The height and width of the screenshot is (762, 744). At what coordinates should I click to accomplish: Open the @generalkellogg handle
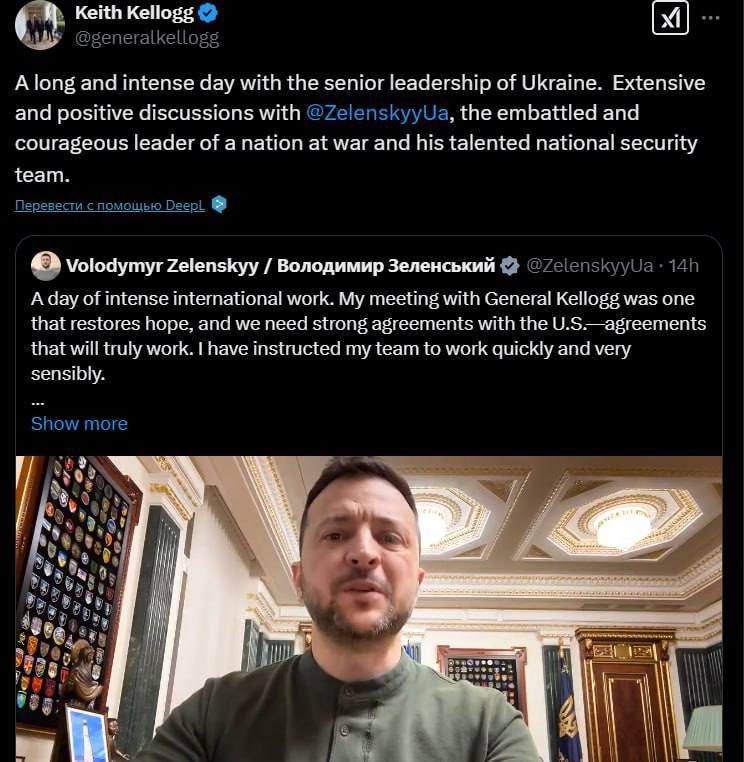pos(147,38)
